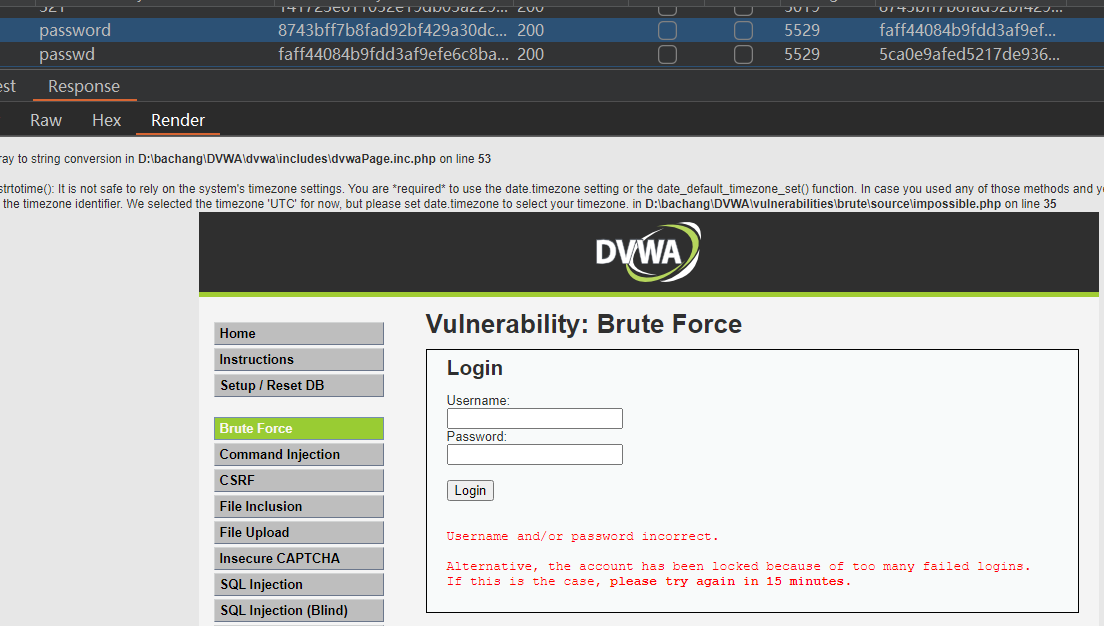
Task: Click the 'Username and/or password incorrect.' message
Action: (x=582, y=537)
